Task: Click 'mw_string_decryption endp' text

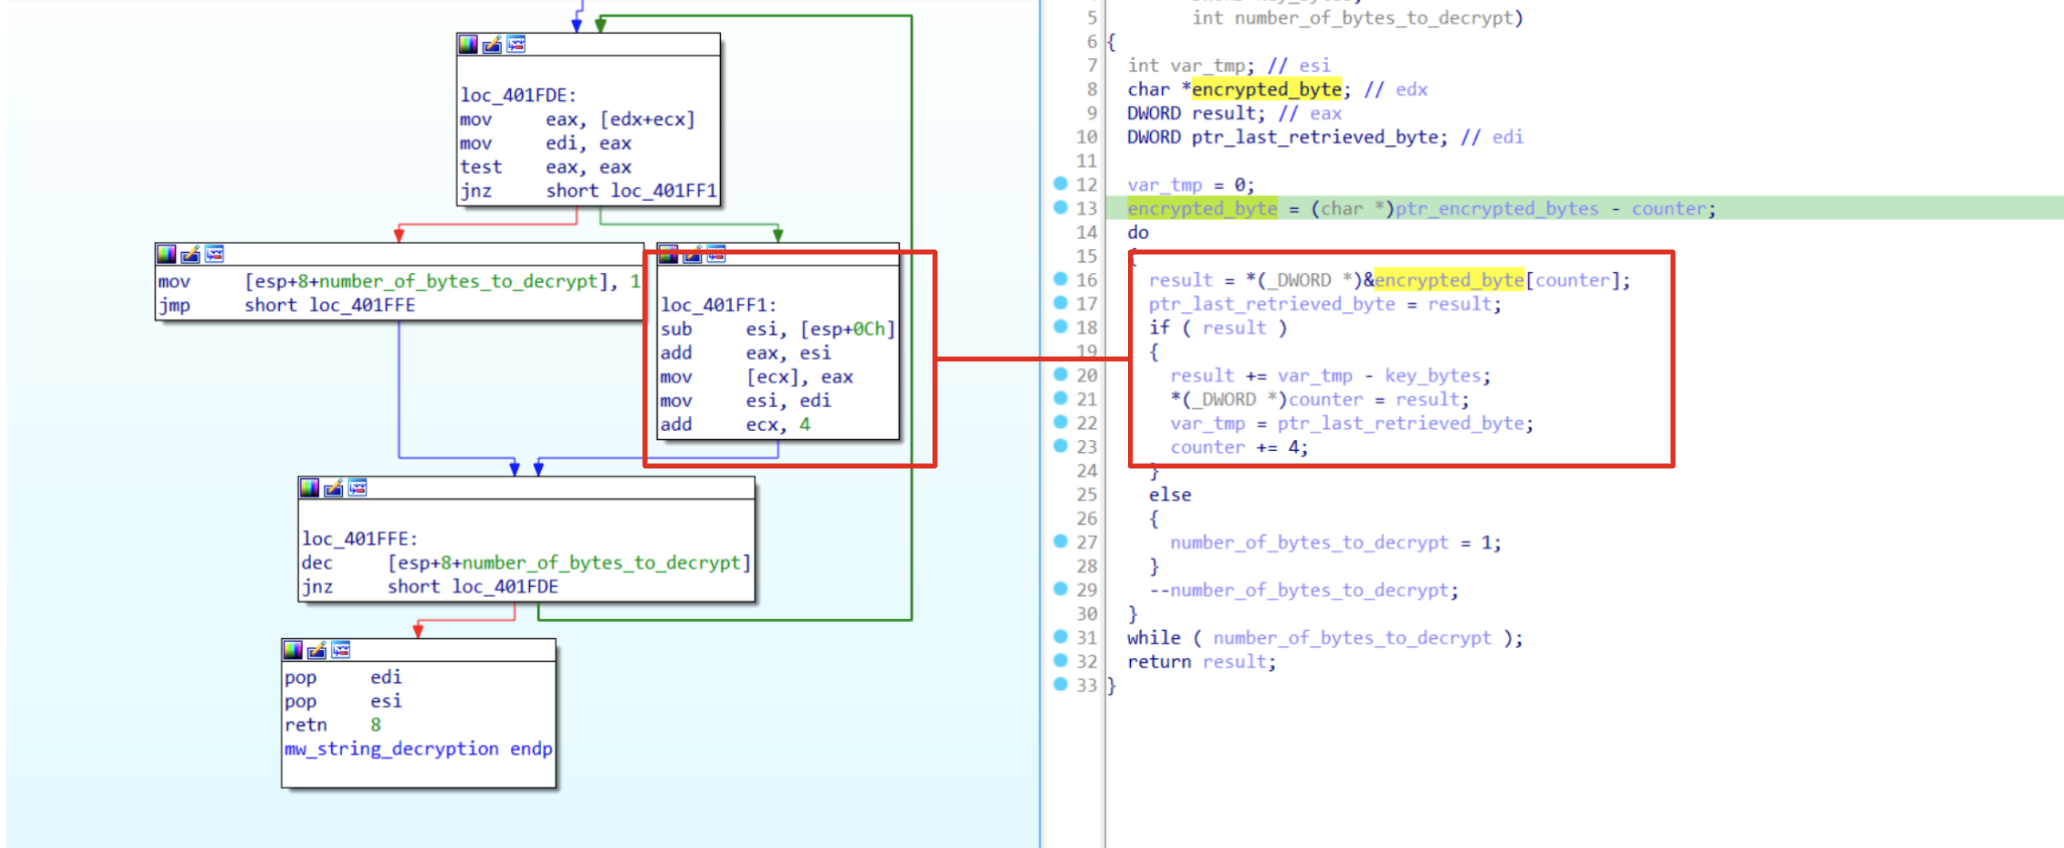Action: click(418, 749)
